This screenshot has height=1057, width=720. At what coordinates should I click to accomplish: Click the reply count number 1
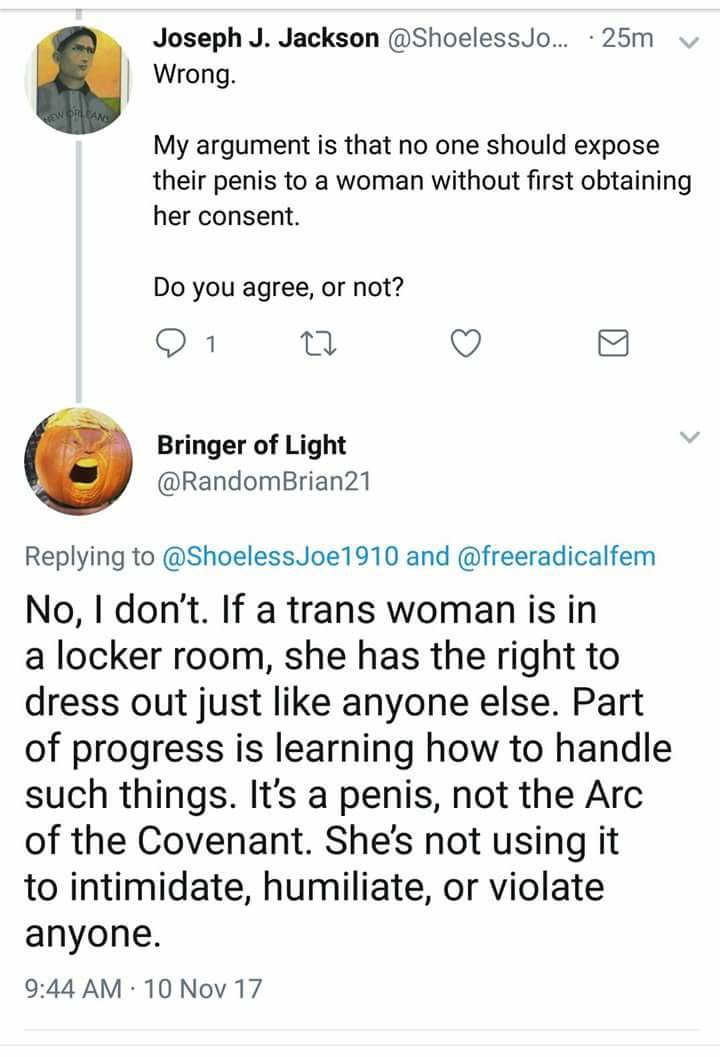pos(209,346)
